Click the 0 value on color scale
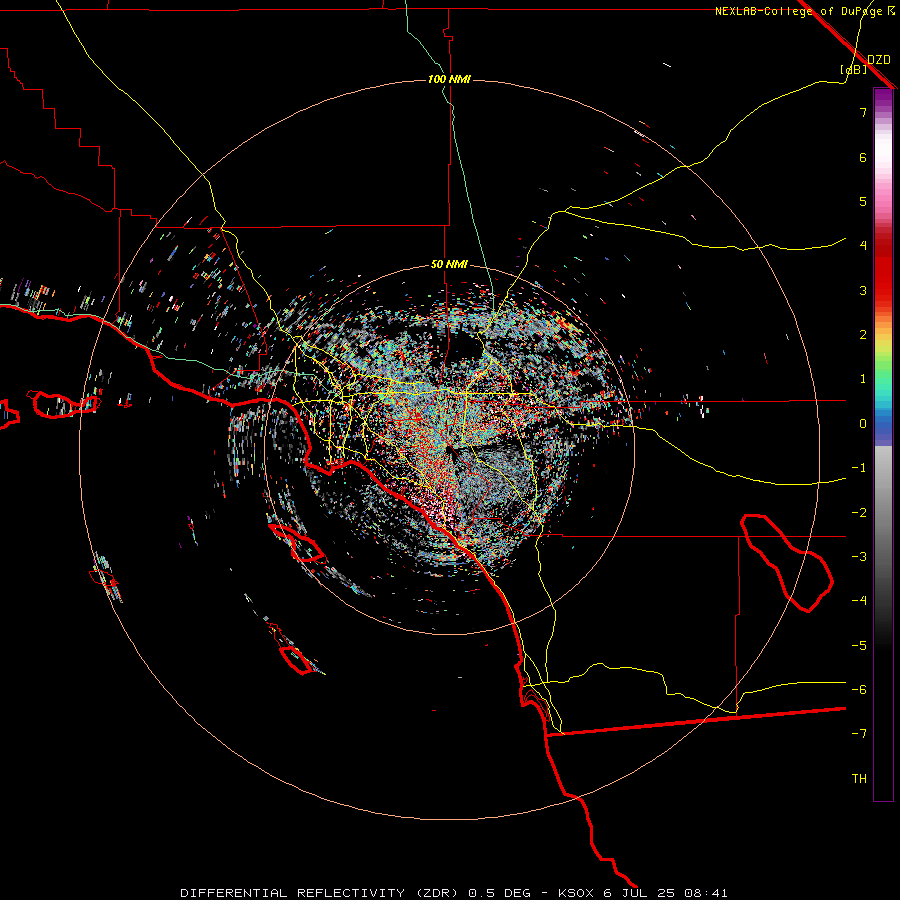 click(863, 424)
